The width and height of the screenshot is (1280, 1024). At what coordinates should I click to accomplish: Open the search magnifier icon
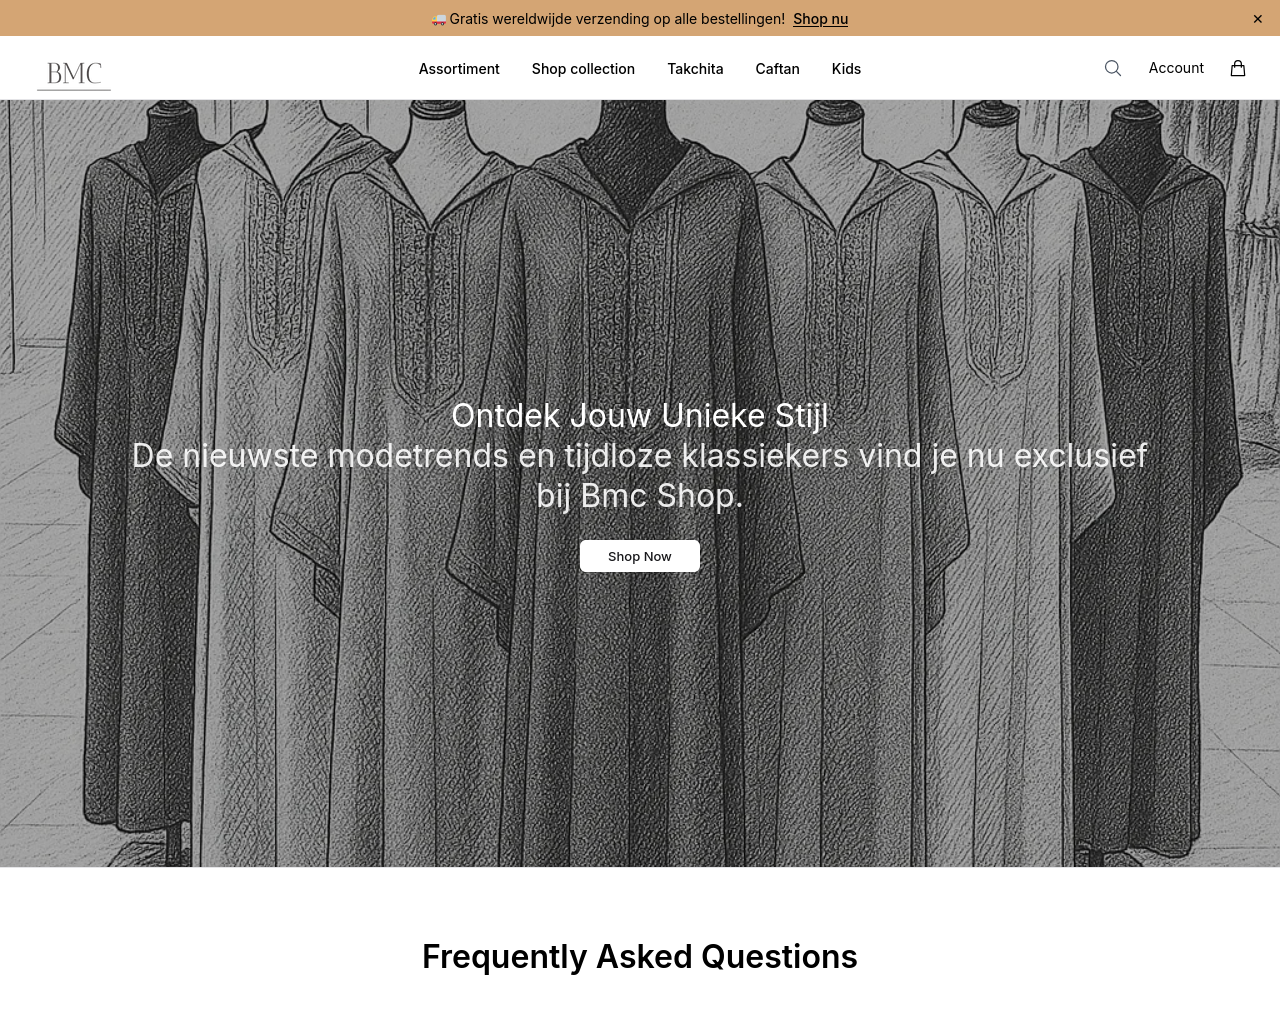pos(1113,68)
